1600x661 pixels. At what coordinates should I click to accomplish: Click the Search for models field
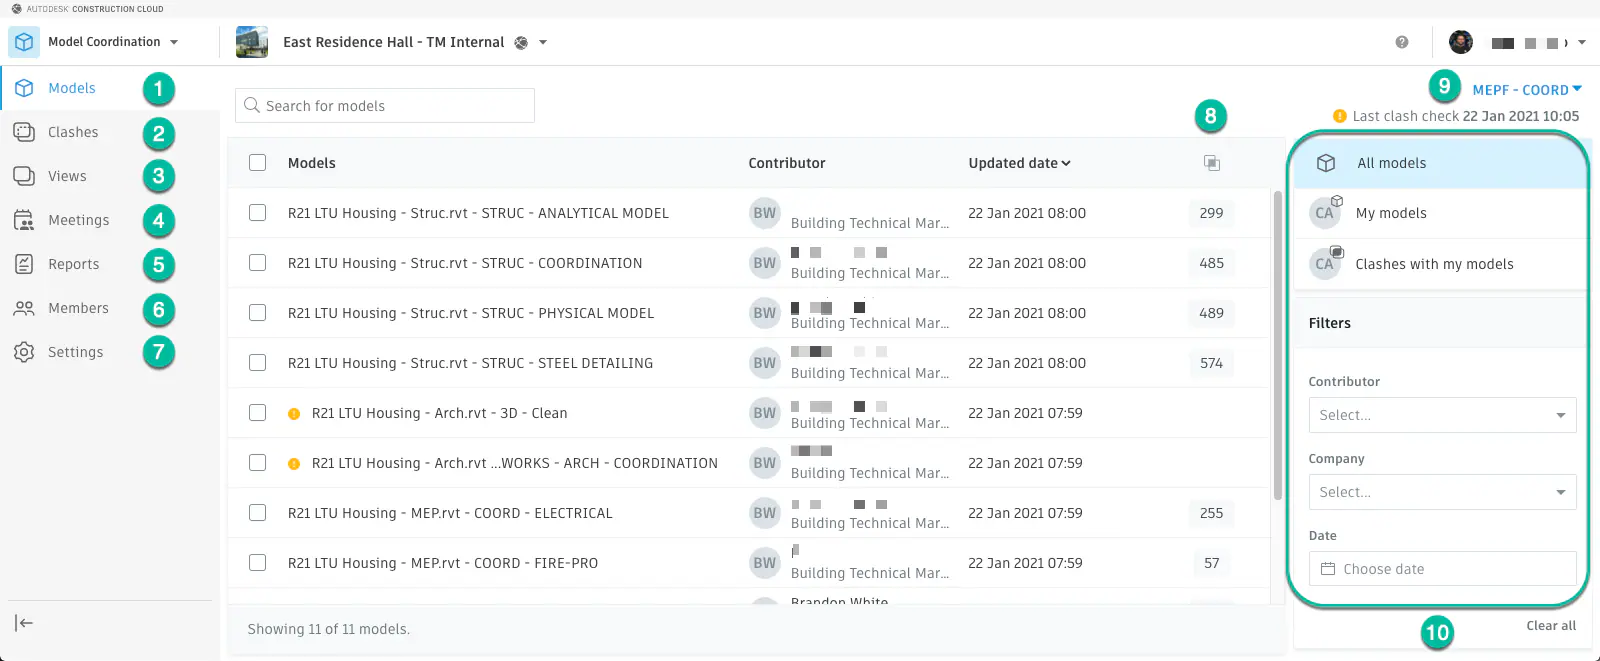pos(385,105)
